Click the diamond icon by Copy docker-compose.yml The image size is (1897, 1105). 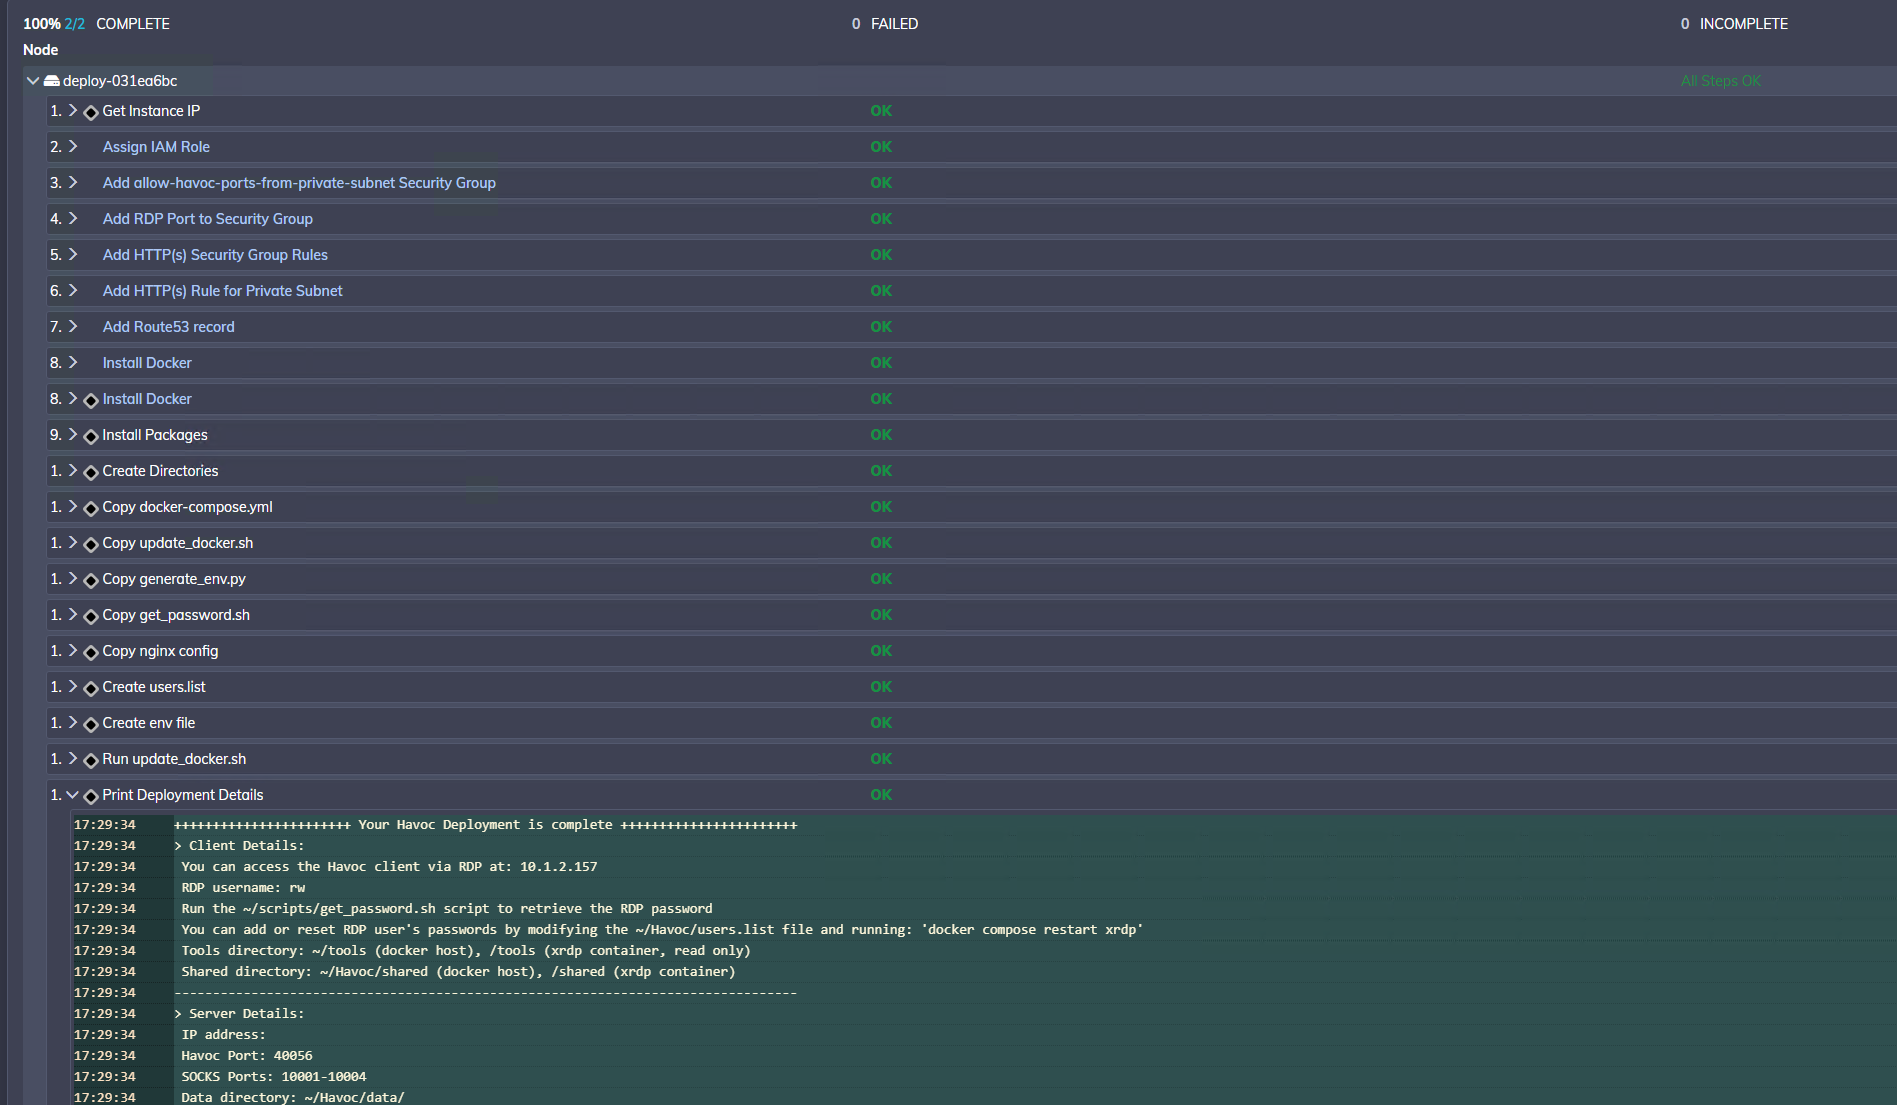tap(91, 508)
